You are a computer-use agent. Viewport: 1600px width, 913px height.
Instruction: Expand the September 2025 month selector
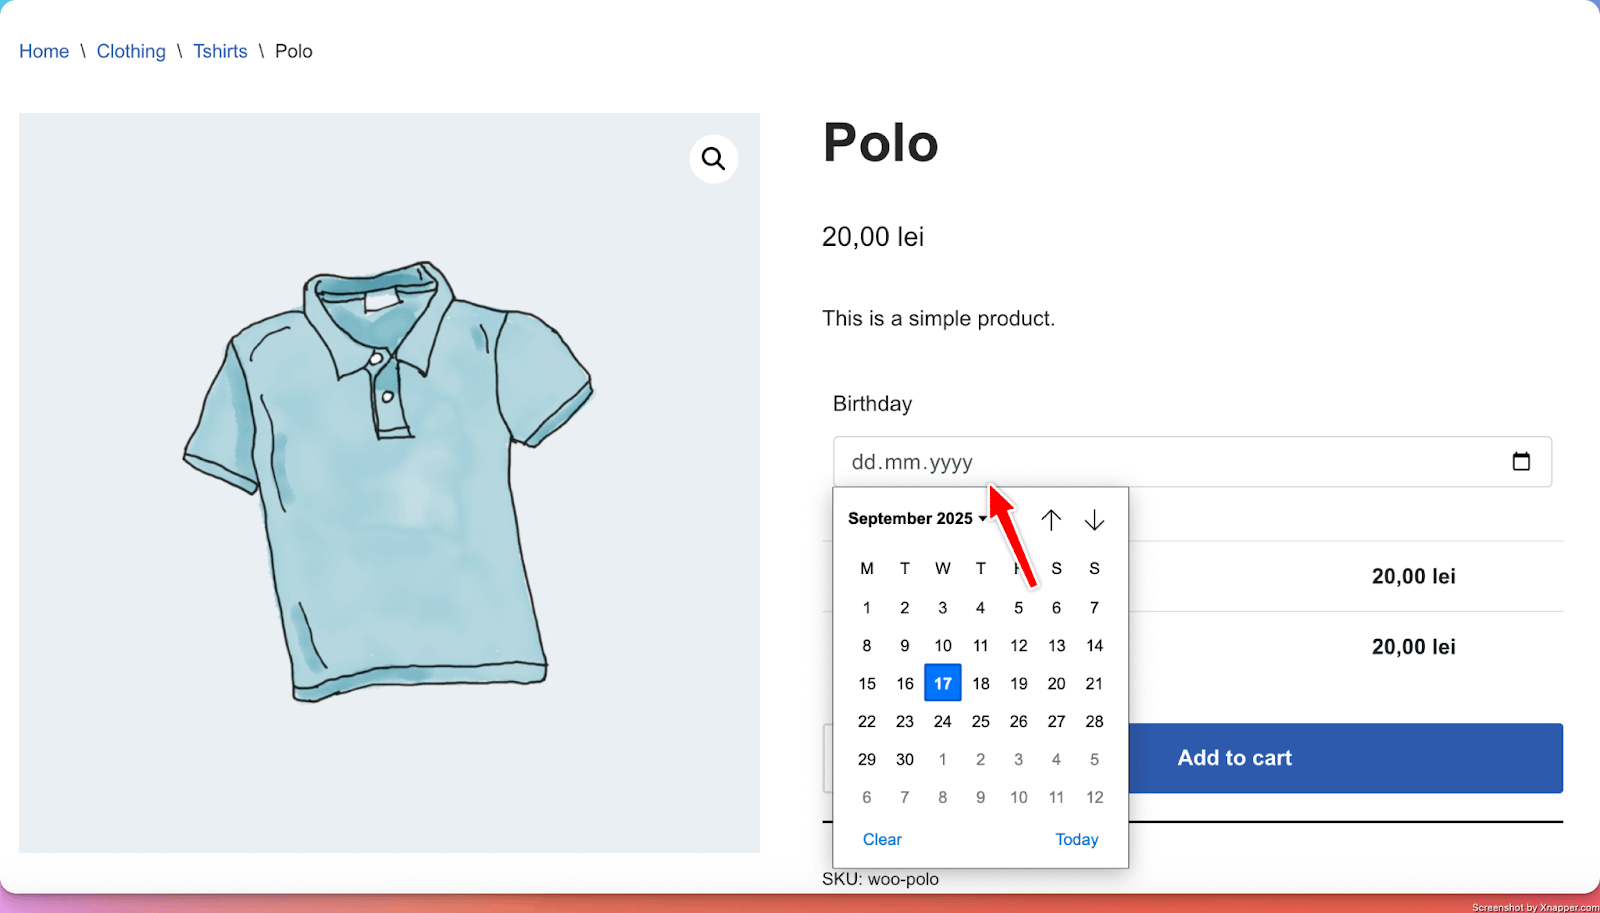(917, 518)
